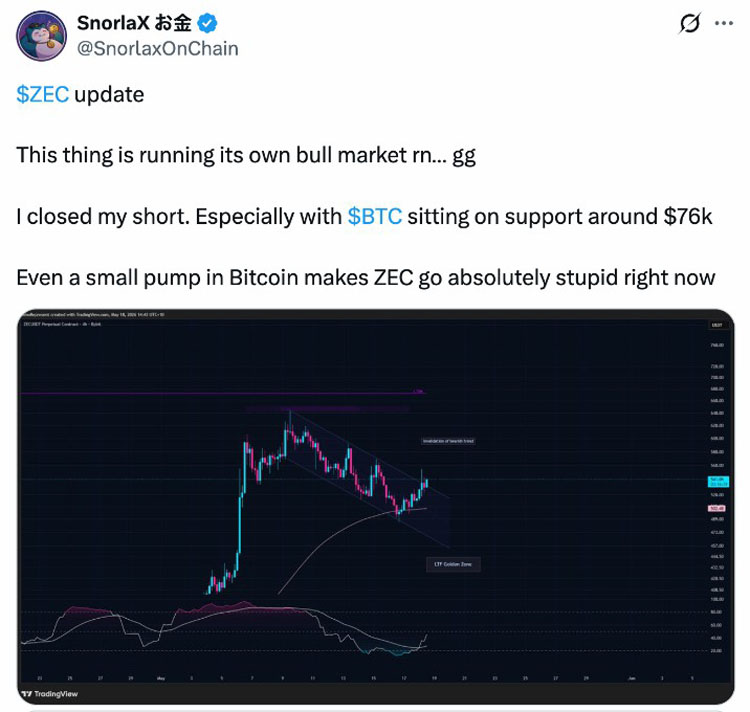This screenshot has width=750, height=712.
Task: Enlarge the ZEC TradingView chart image
Action: 375,506
